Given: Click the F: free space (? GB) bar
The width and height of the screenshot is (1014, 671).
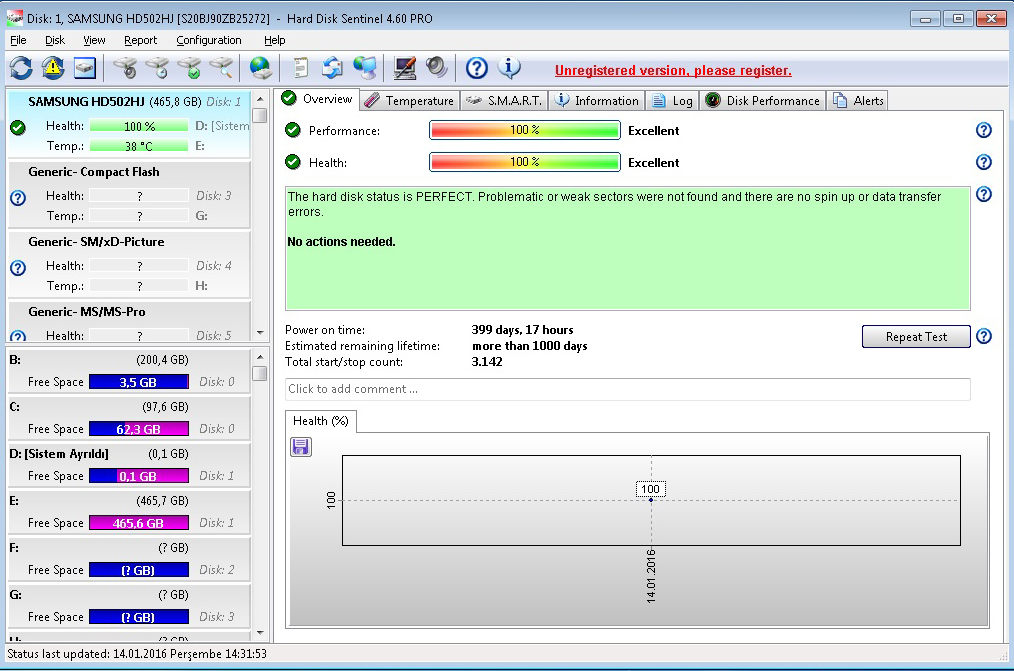Looking at the screenshot, I should 138,570.
